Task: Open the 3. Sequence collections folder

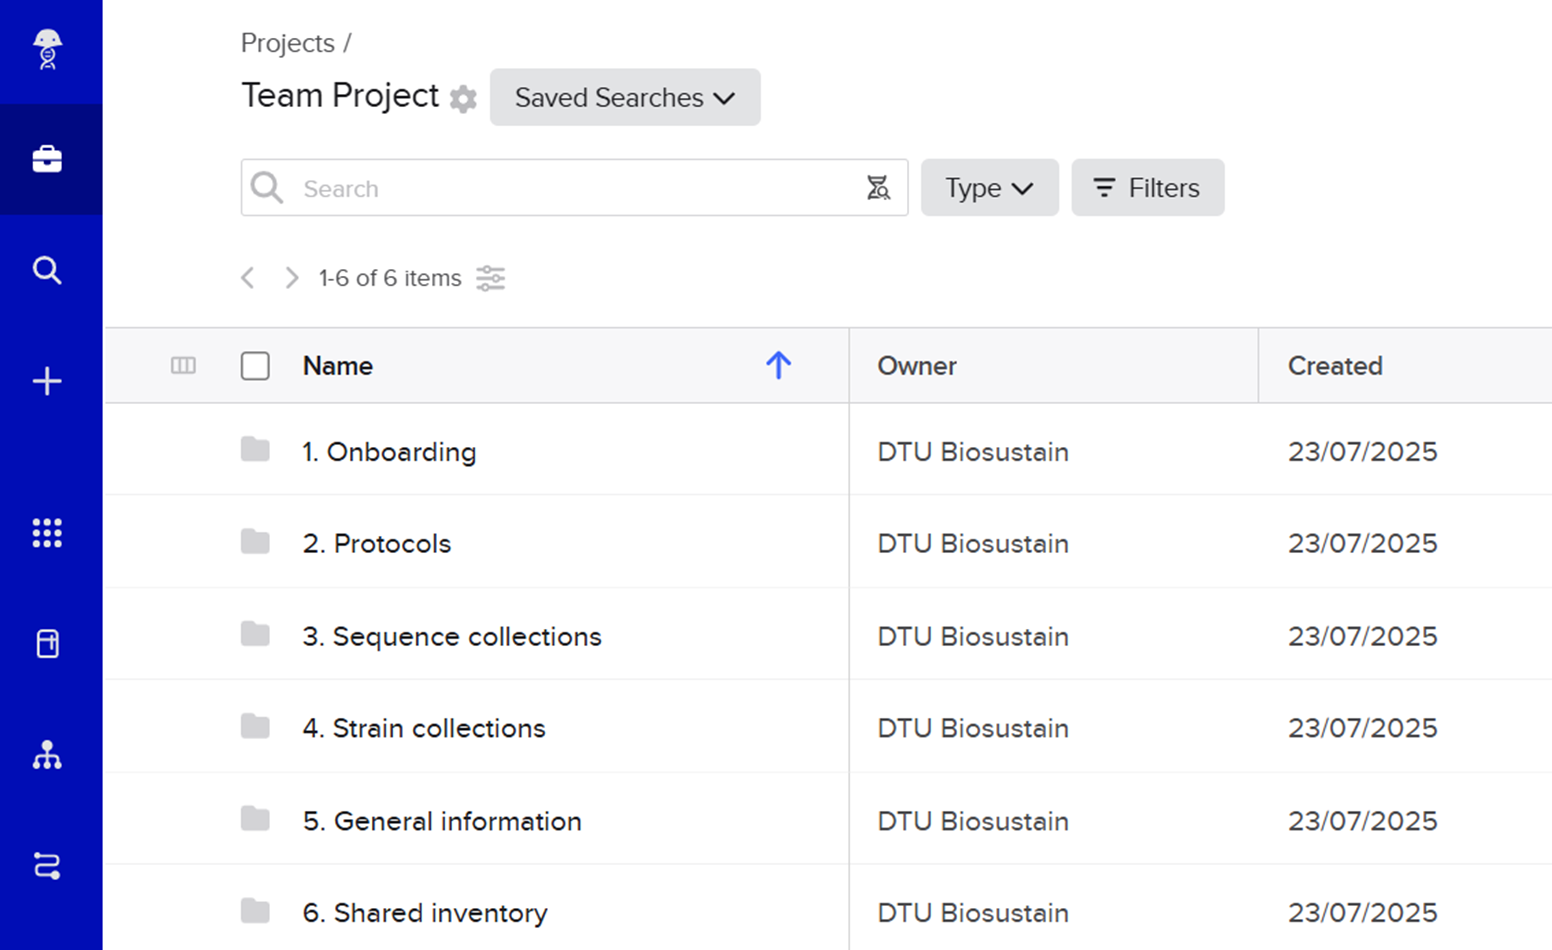Action: 452,636
